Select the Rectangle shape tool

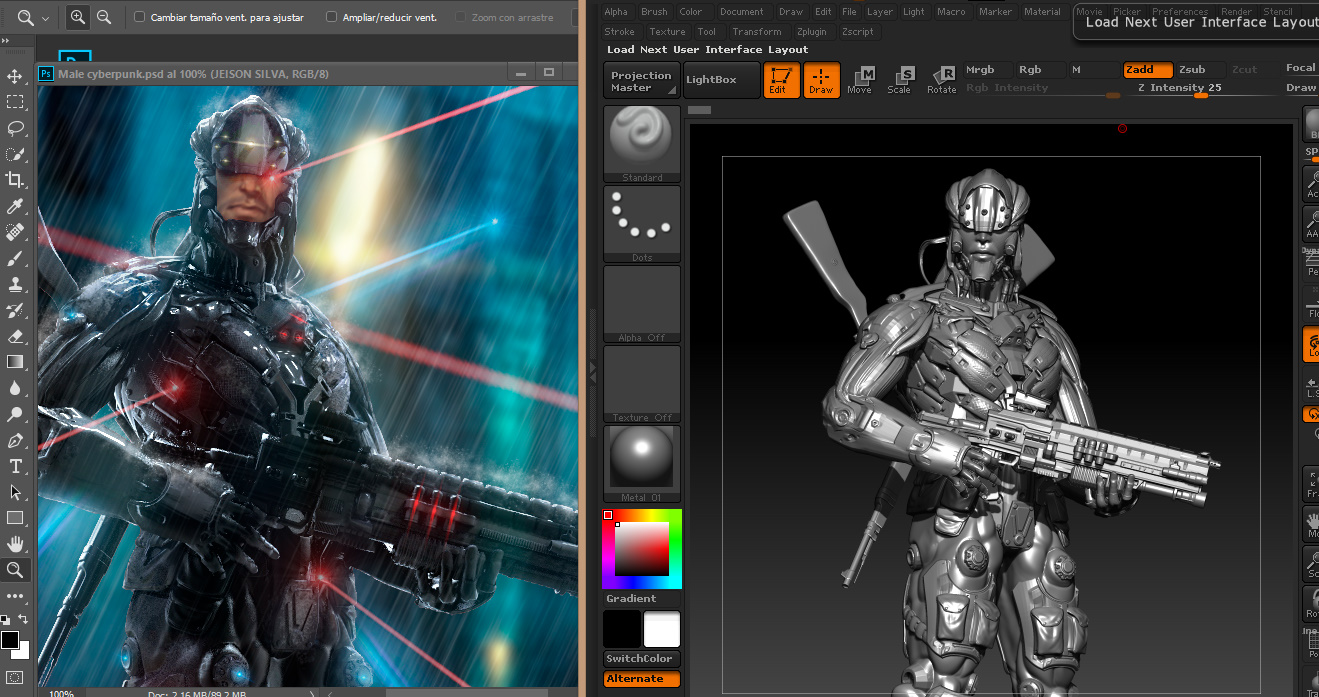tap(15, 518)
